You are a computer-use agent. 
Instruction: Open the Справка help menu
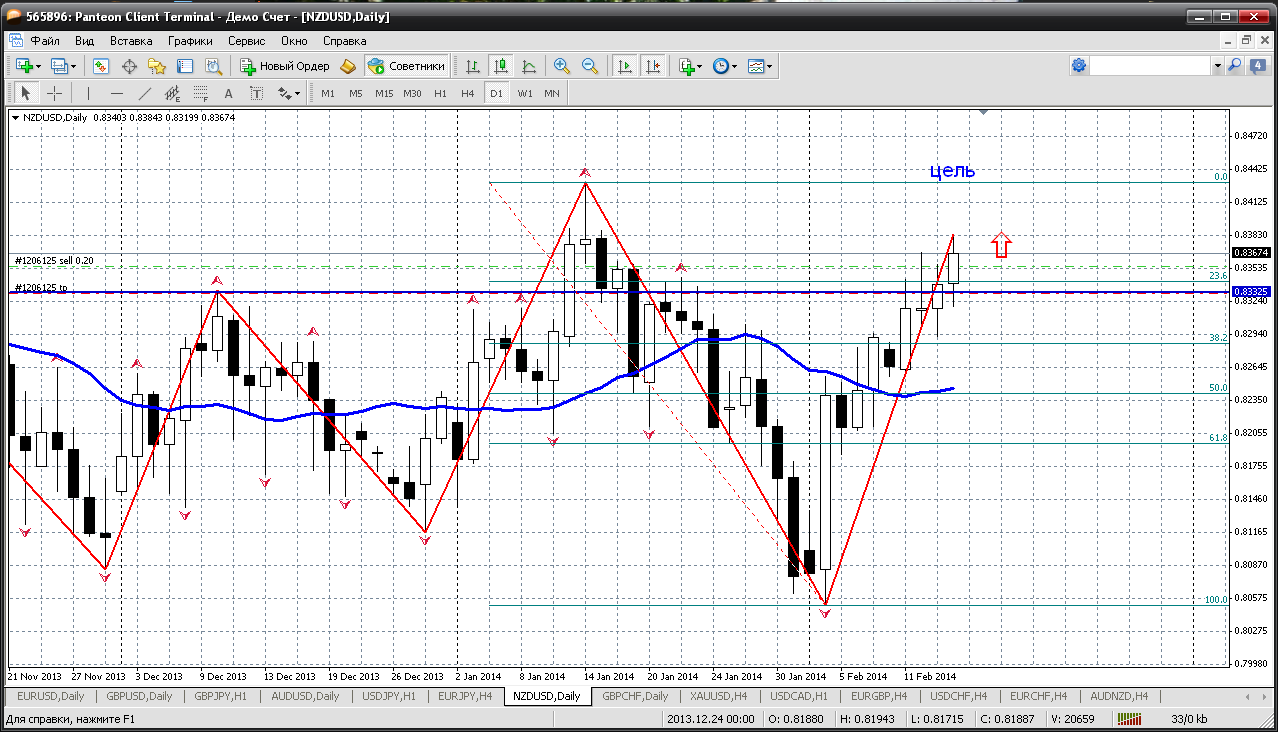pos(345,41)
